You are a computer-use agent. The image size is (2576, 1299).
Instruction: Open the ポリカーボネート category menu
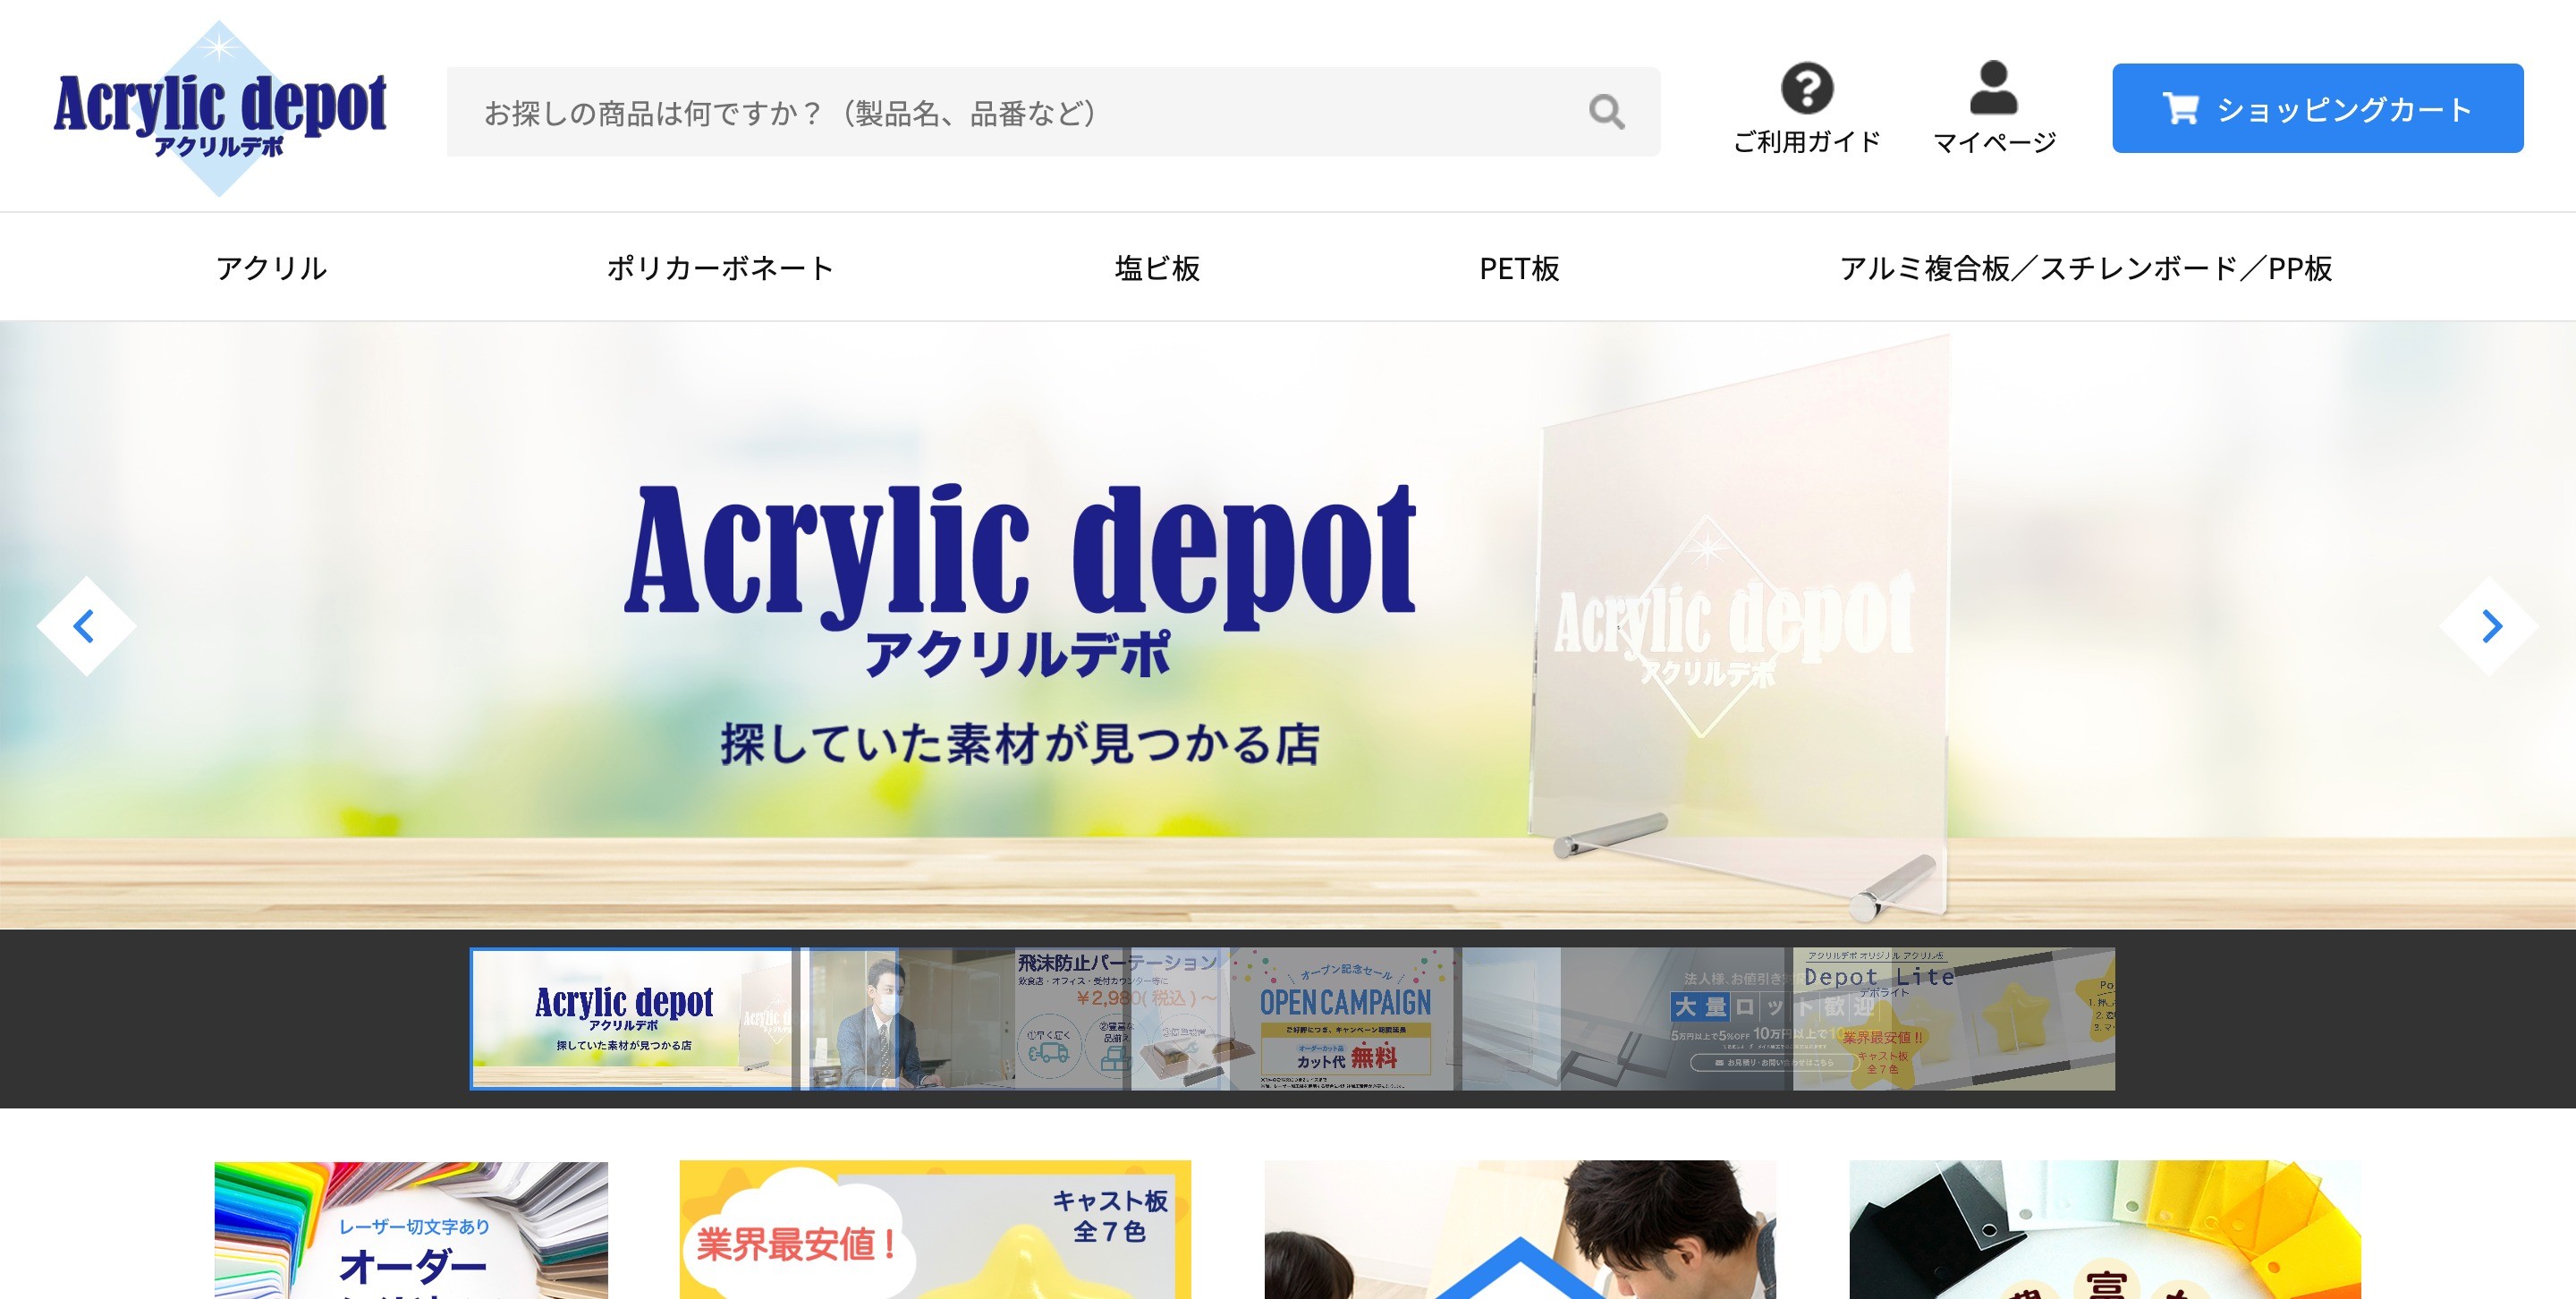tap(720, 267)
